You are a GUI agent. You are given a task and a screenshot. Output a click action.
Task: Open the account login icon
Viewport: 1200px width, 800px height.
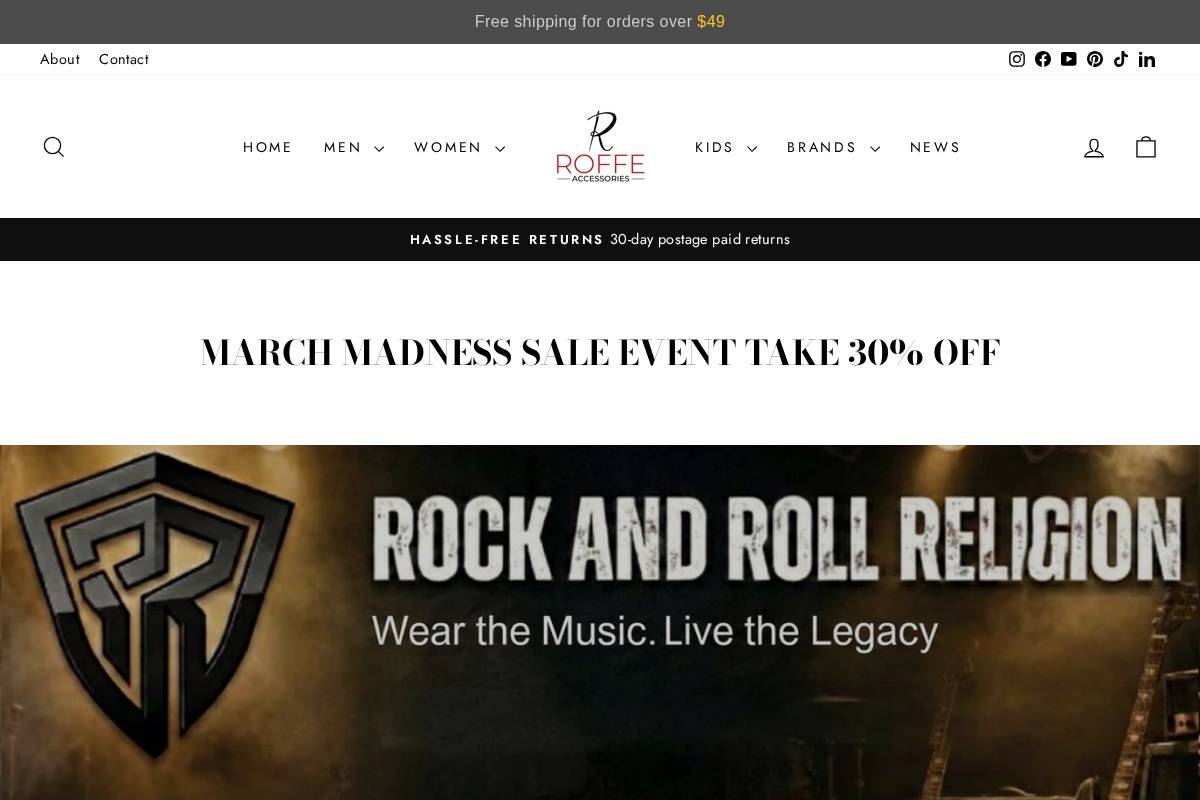pos(1094,147)
